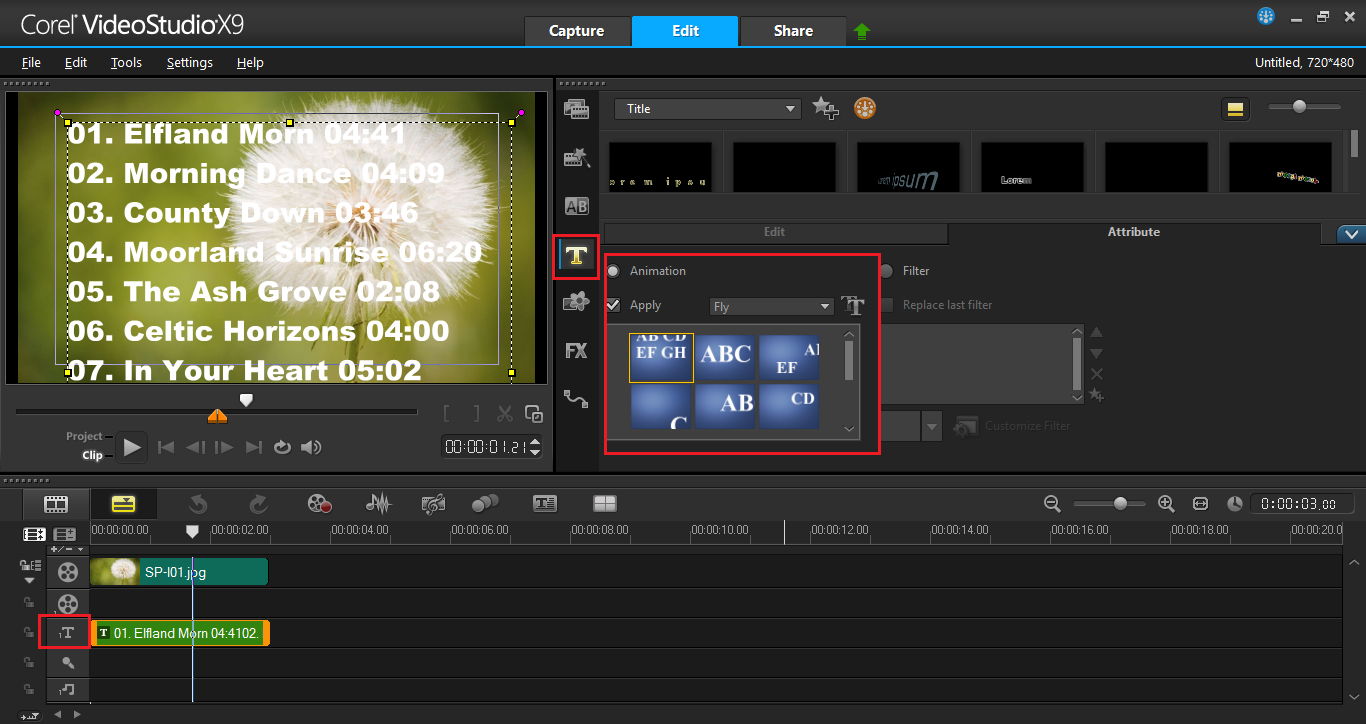Open the Path library icon
1366x724 pixels.
576,398
